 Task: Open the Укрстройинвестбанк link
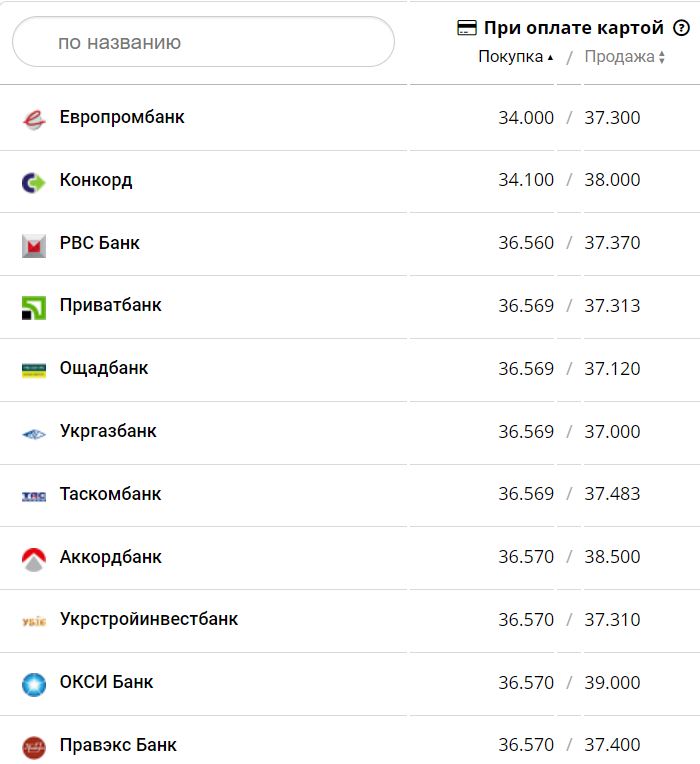[149, 619]
